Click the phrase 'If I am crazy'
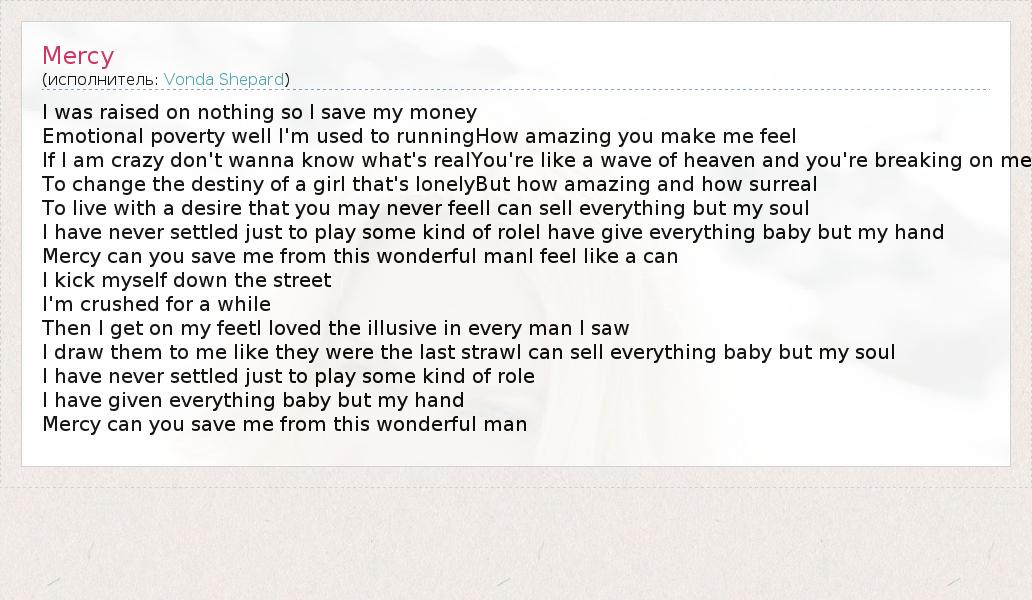The height and width of the screenshot is (600, 1032). [x=107, y=160]
